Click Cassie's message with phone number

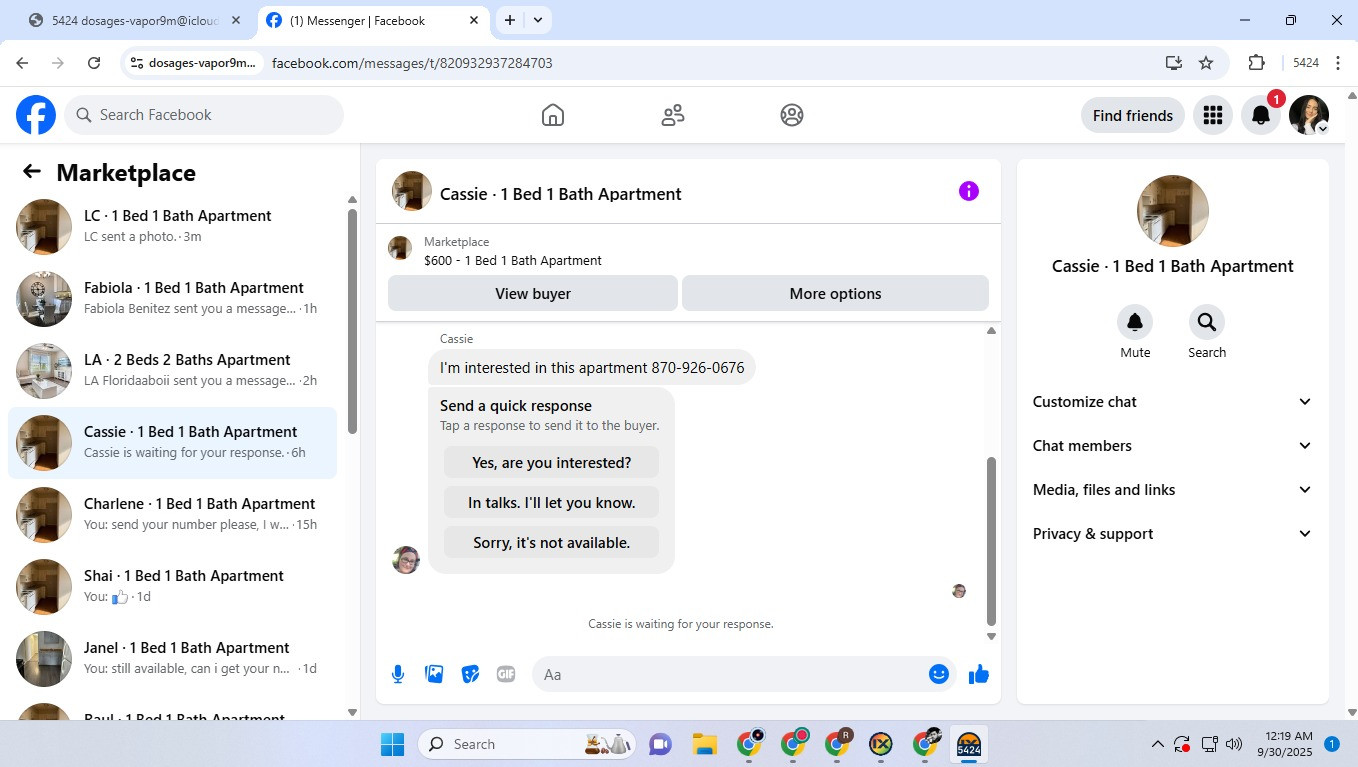pyautogui.click(x=592, y=368)
